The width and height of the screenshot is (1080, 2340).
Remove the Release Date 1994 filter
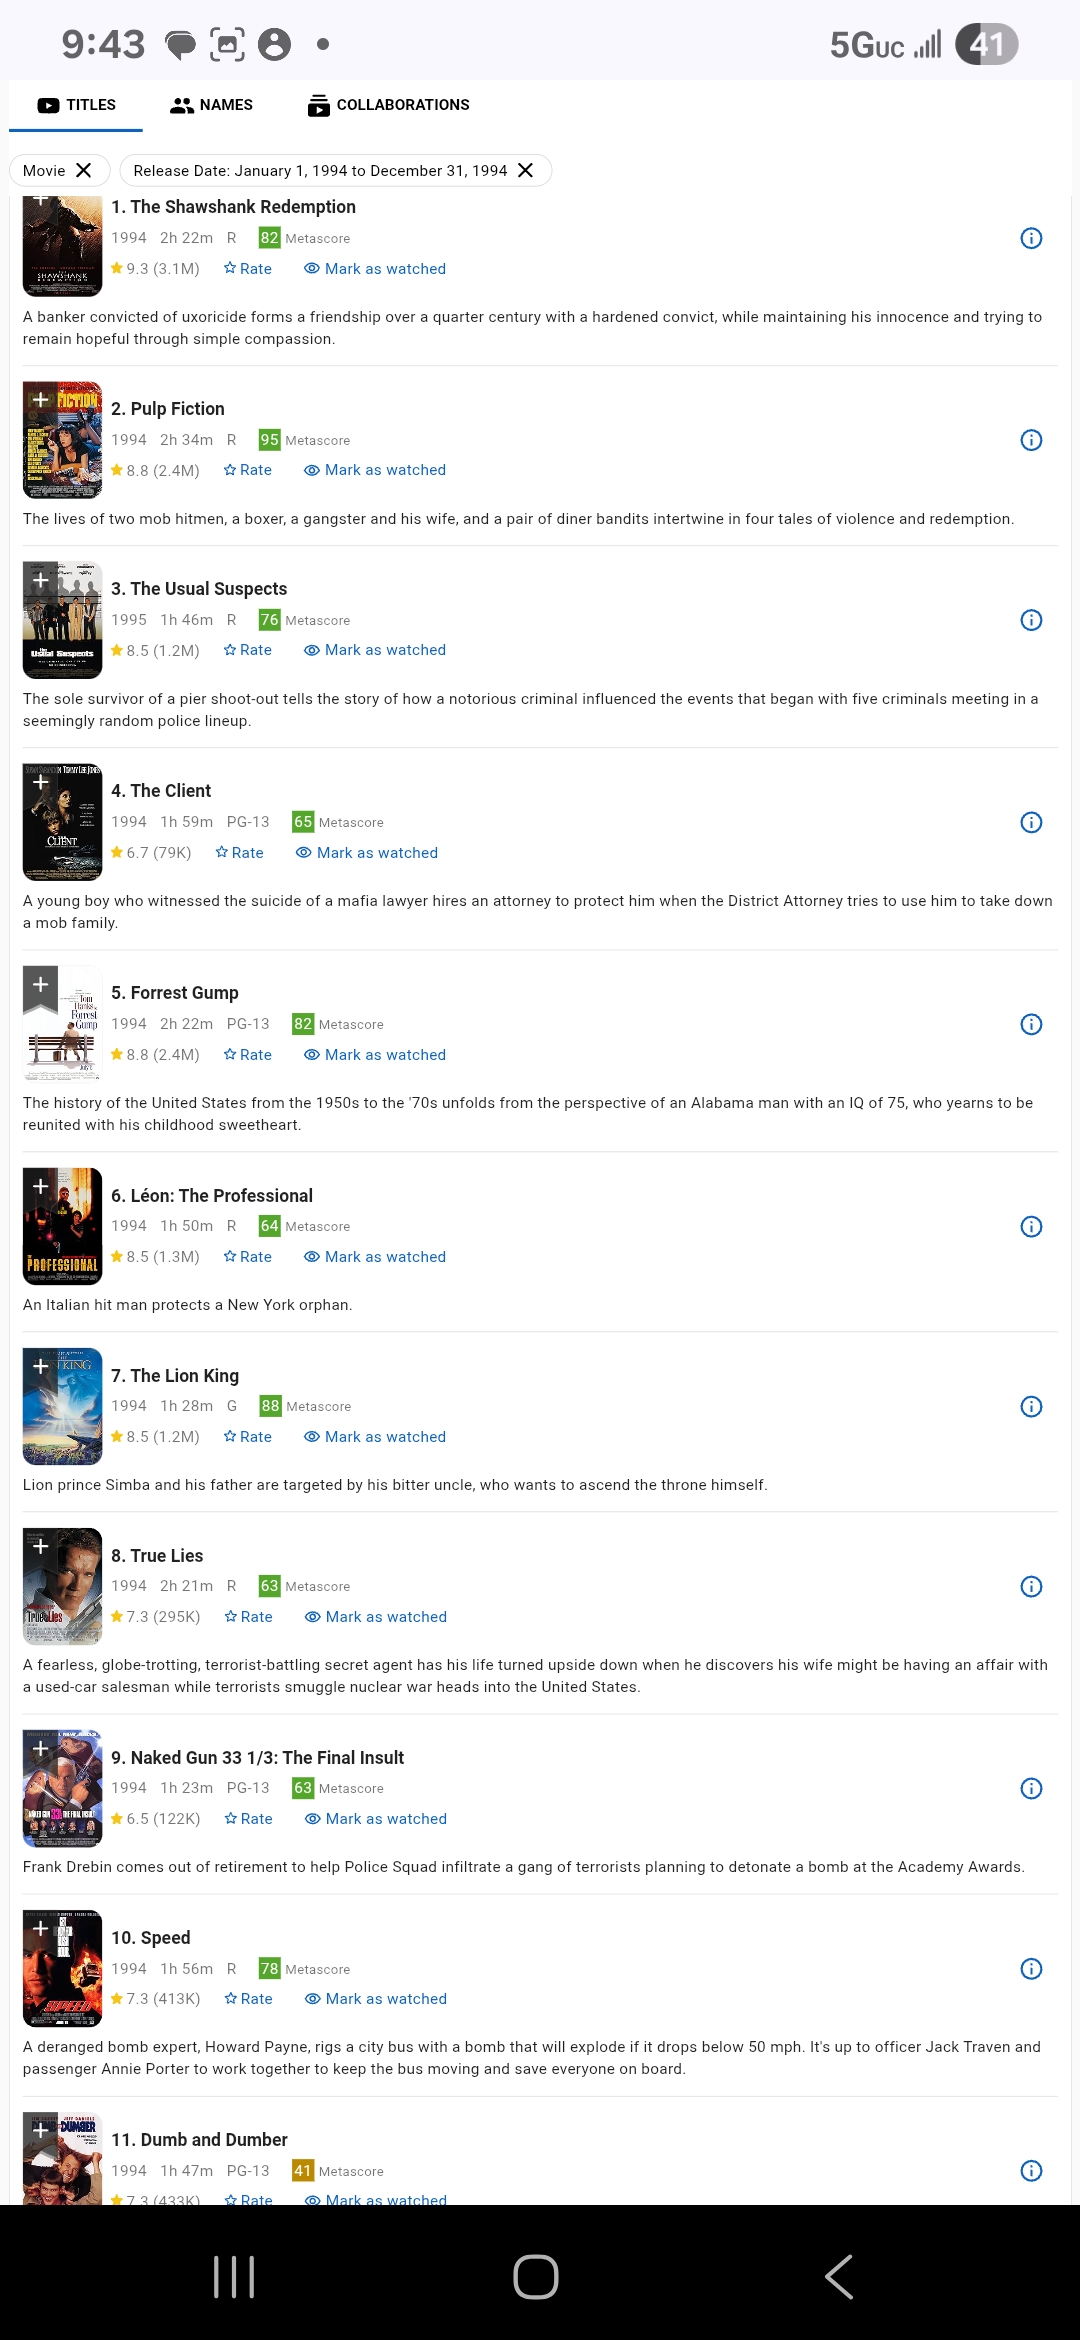525,170
